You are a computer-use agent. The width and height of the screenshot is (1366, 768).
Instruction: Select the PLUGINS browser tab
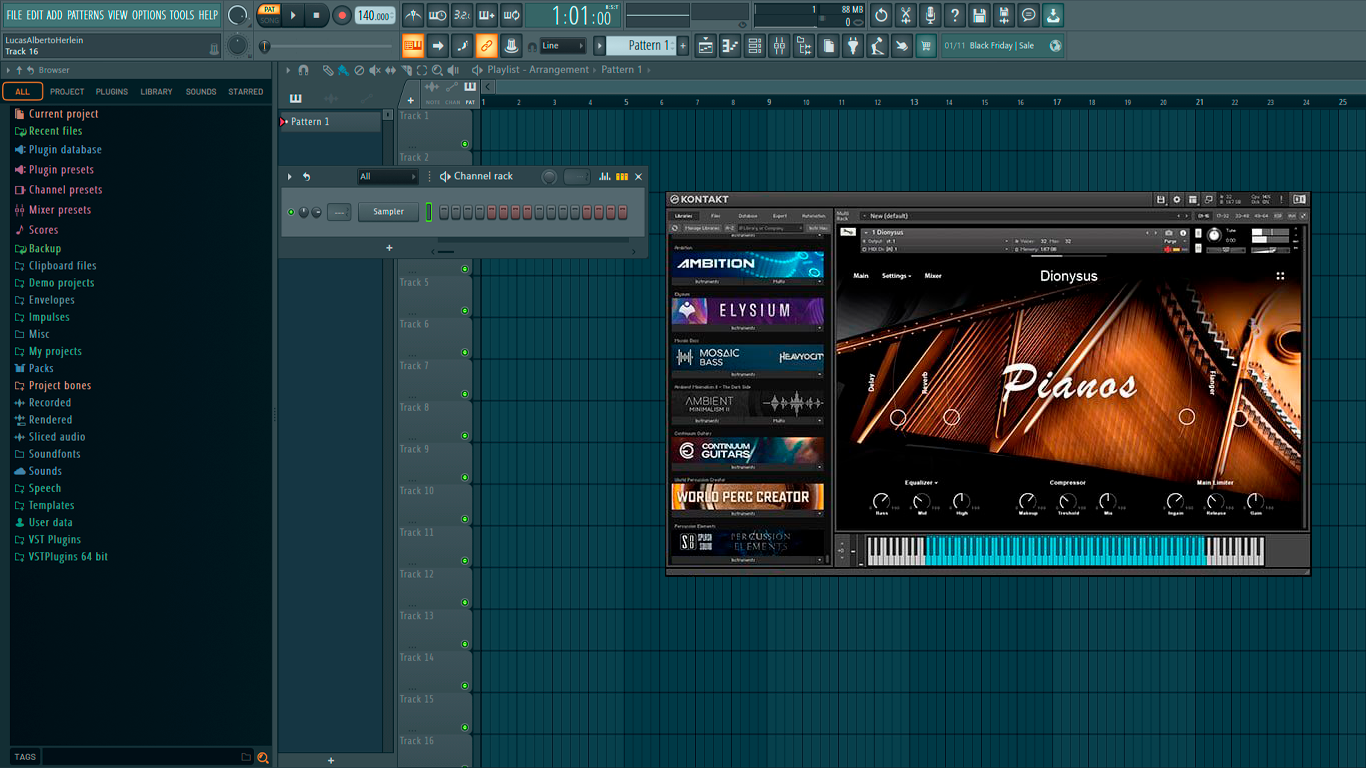tap(112, 91)
